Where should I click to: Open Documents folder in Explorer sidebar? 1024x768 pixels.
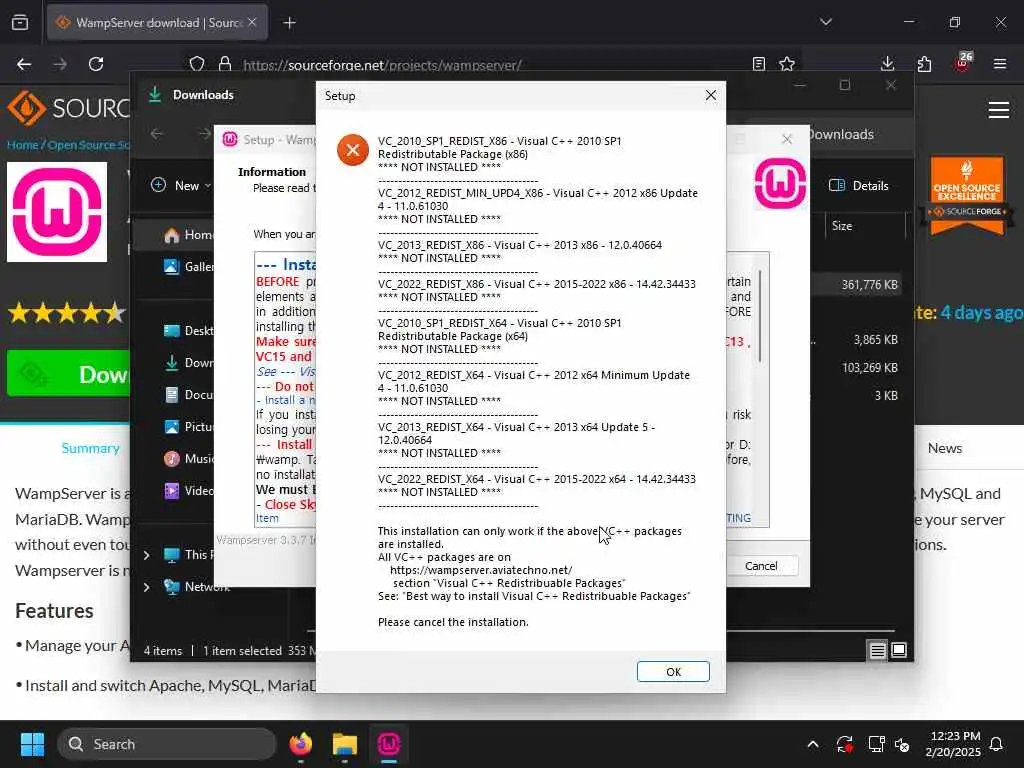tap(188, 394)
